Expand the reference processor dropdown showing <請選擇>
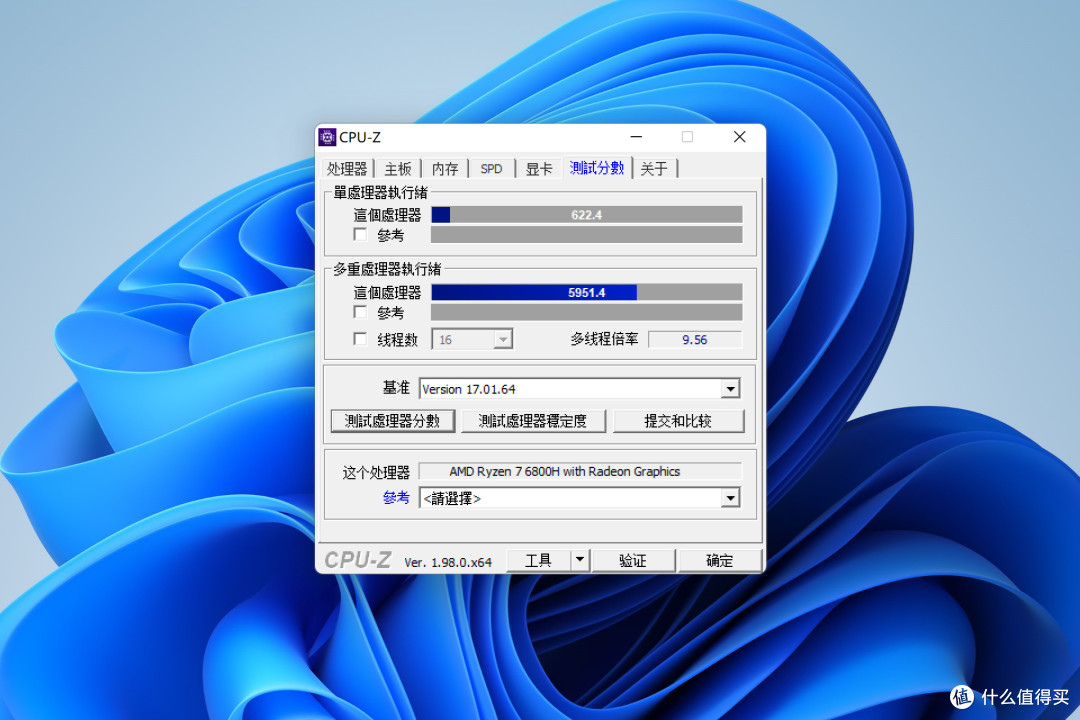The image size is (1080, 720). pyautogui.click(x=730, y=498)
